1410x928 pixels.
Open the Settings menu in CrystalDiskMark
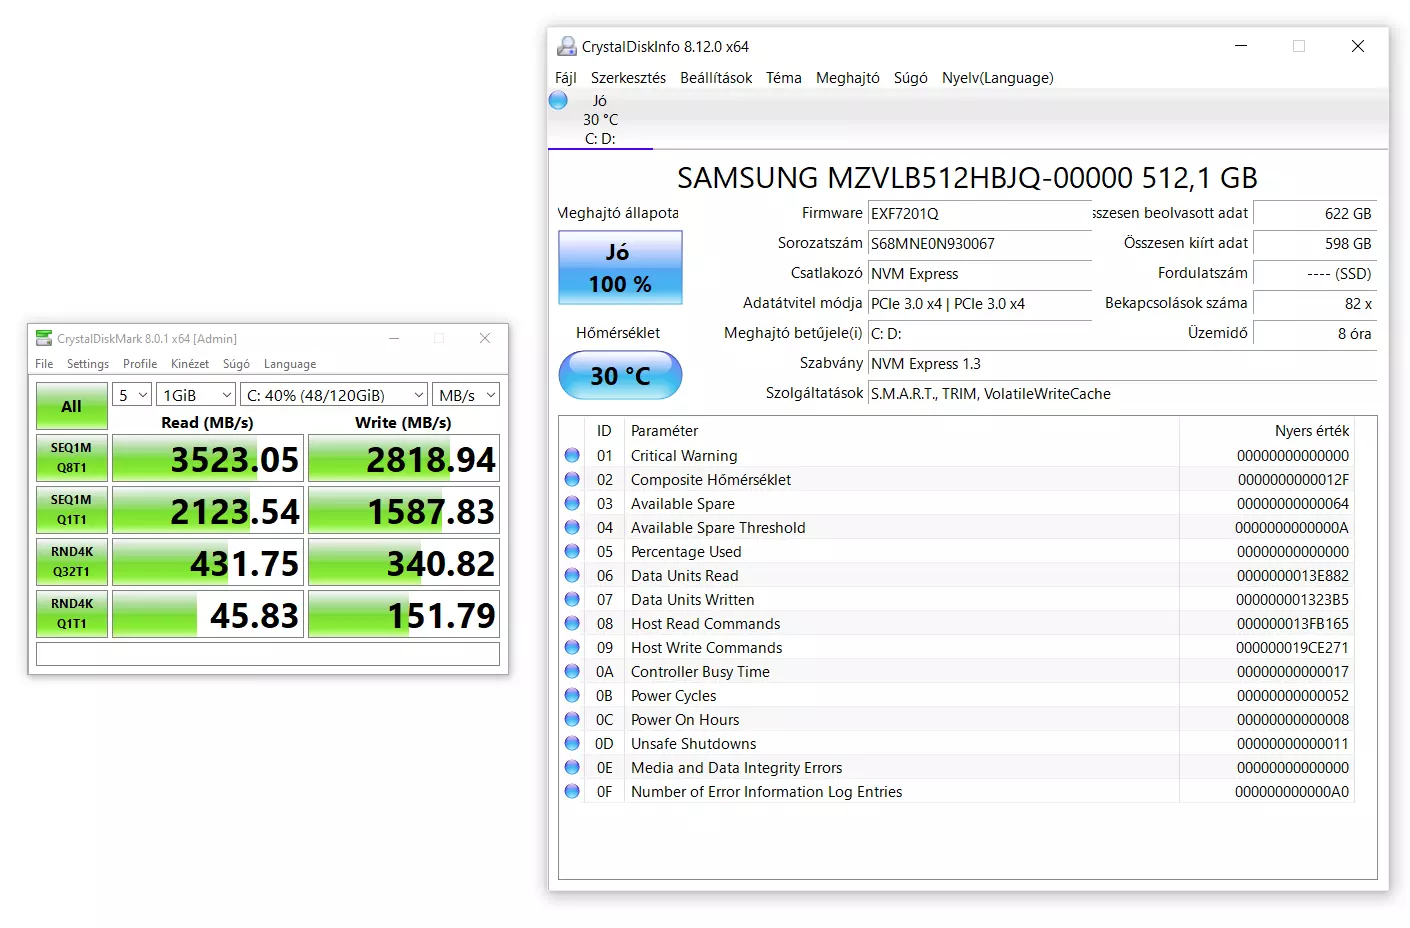click(88, 364)
